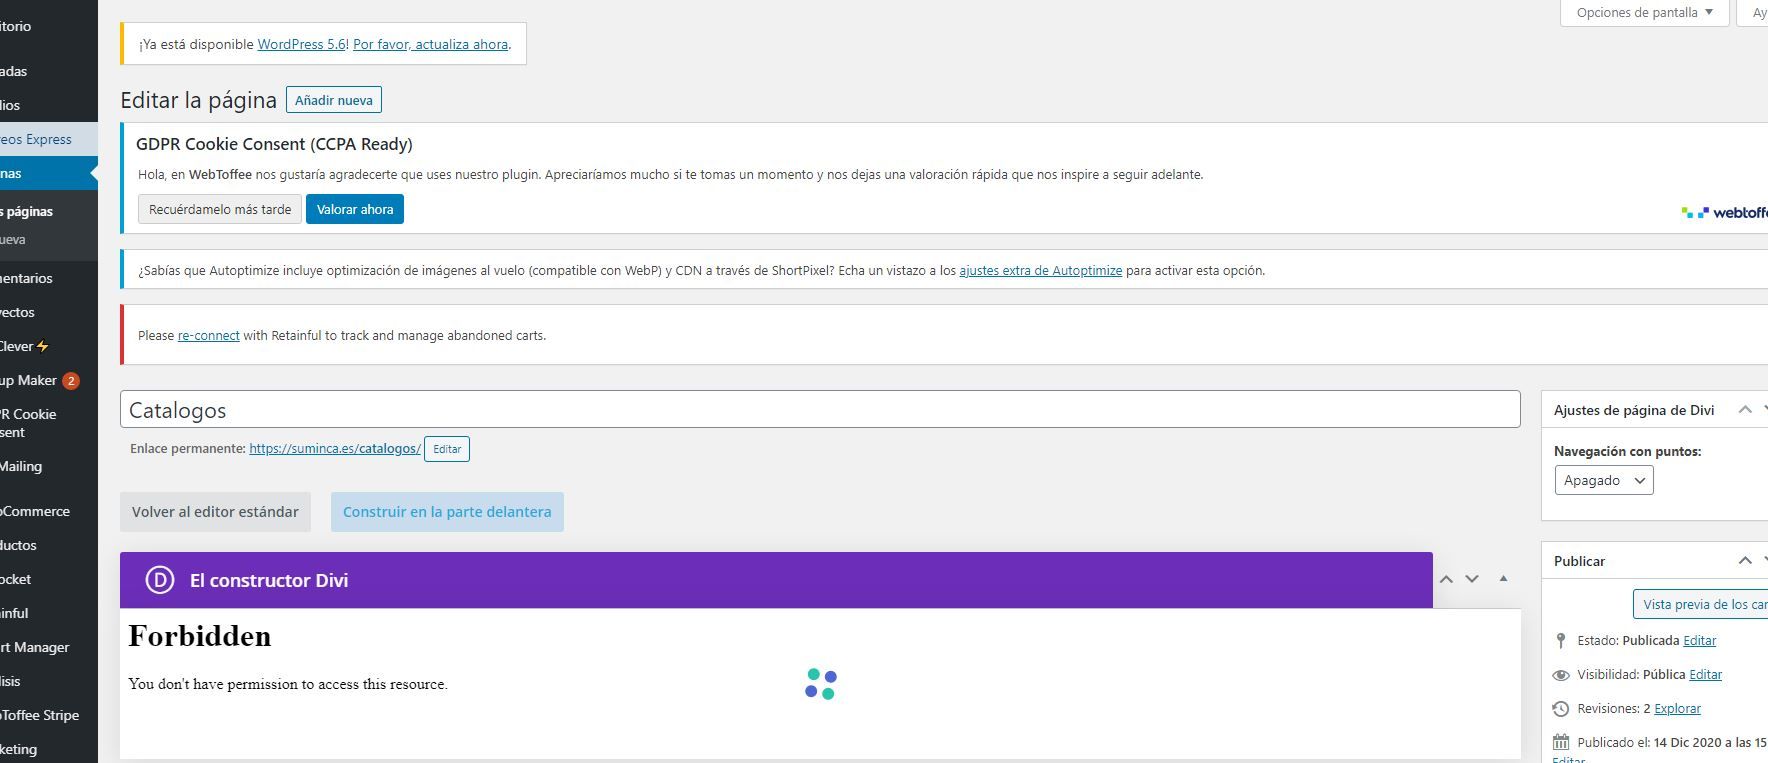Click Volver al editor estándar button
The height and width of the screenshot is (763, 1768).
[x=215, y=511]
